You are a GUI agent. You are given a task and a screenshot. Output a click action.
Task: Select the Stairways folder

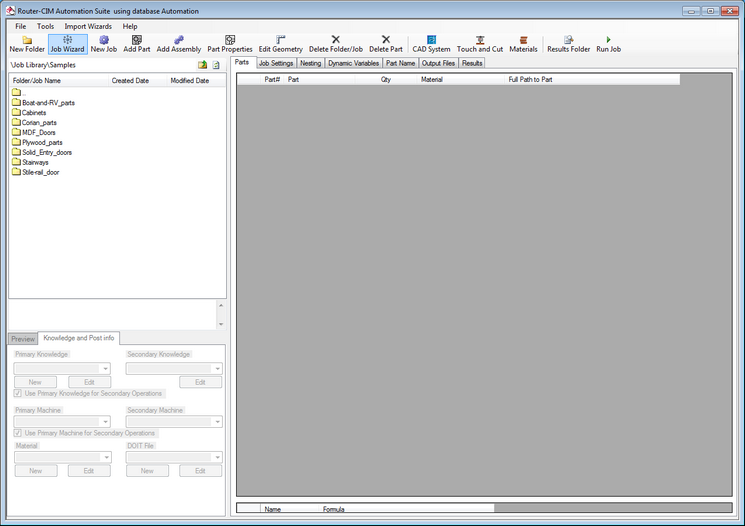[30, 163]
